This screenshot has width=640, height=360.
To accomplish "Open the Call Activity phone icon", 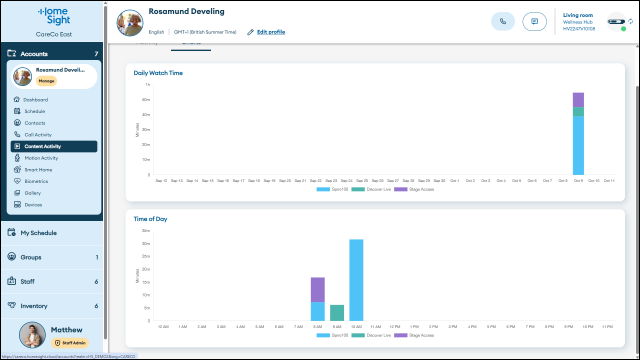I will (x=17, y=134).
